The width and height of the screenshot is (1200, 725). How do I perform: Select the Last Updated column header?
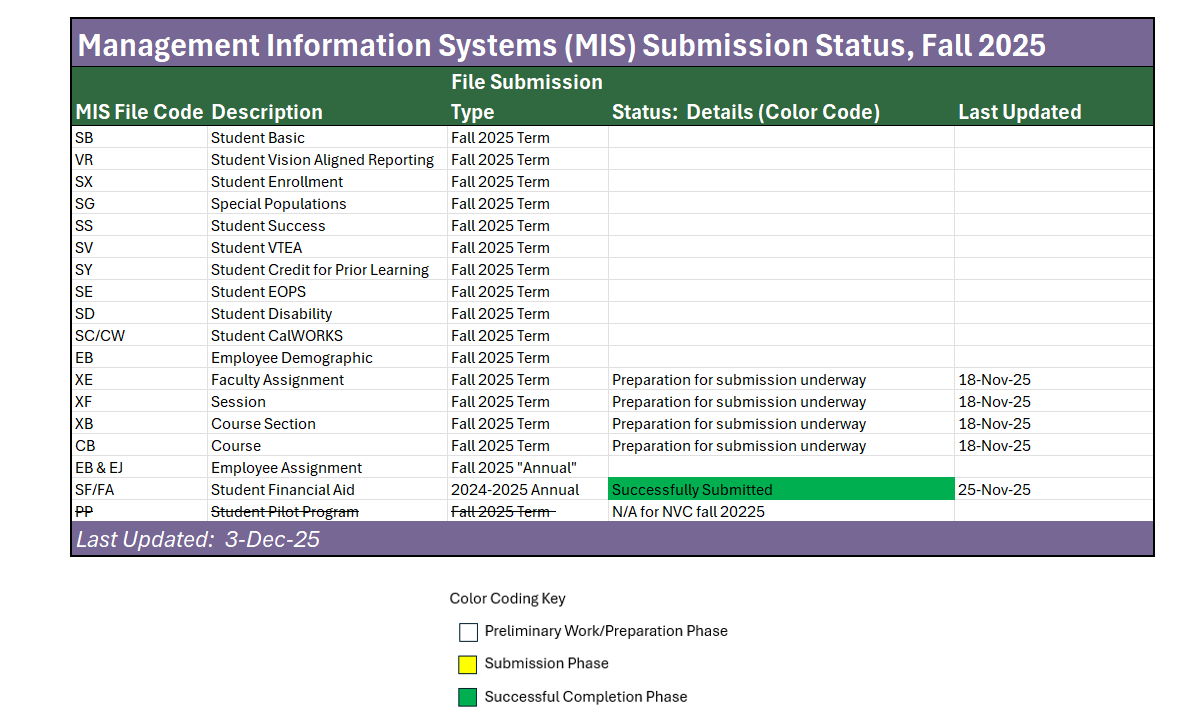[1020, 112]
